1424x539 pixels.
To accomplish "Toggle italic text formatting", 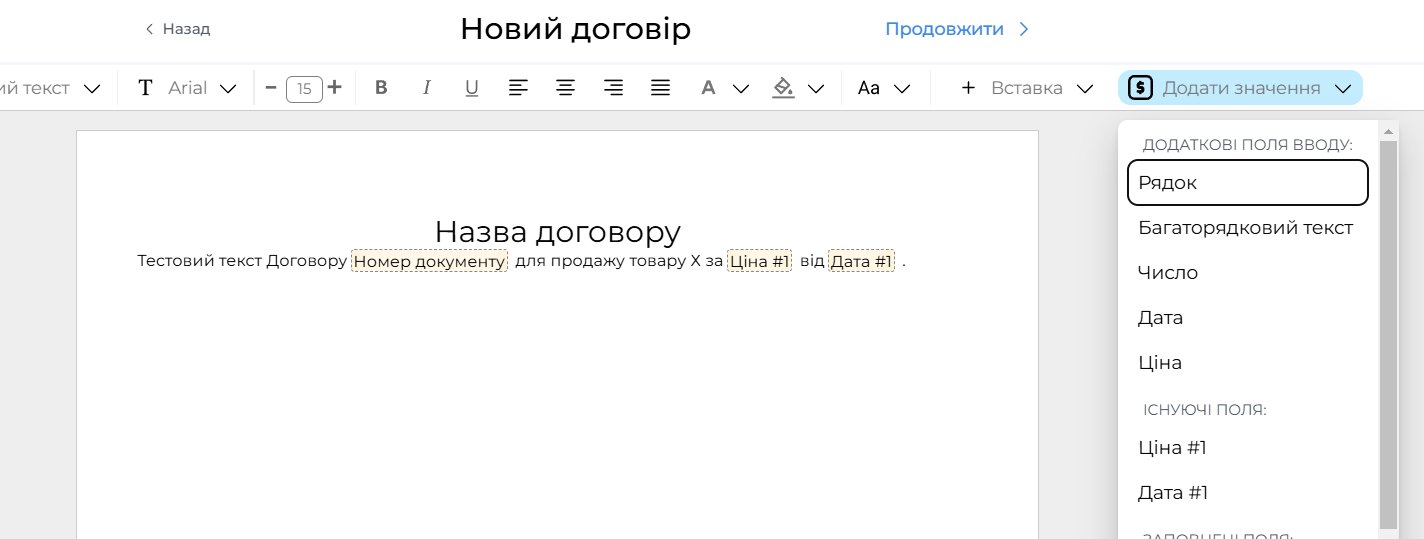I will [426, 88].
